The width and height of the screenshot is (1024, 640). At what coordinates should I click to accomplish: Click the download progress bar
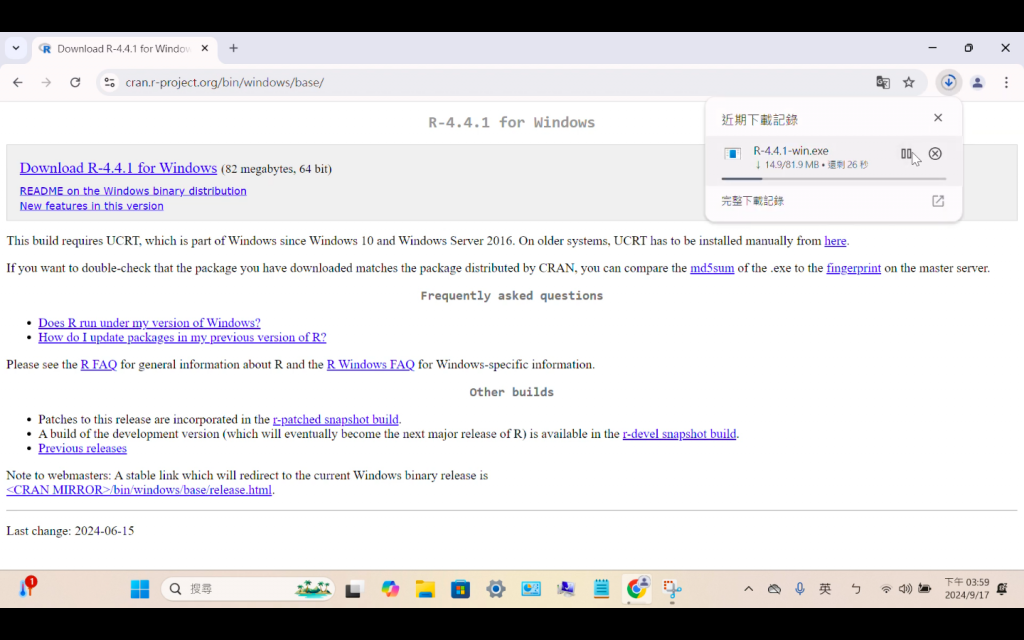tap(833, 178)
